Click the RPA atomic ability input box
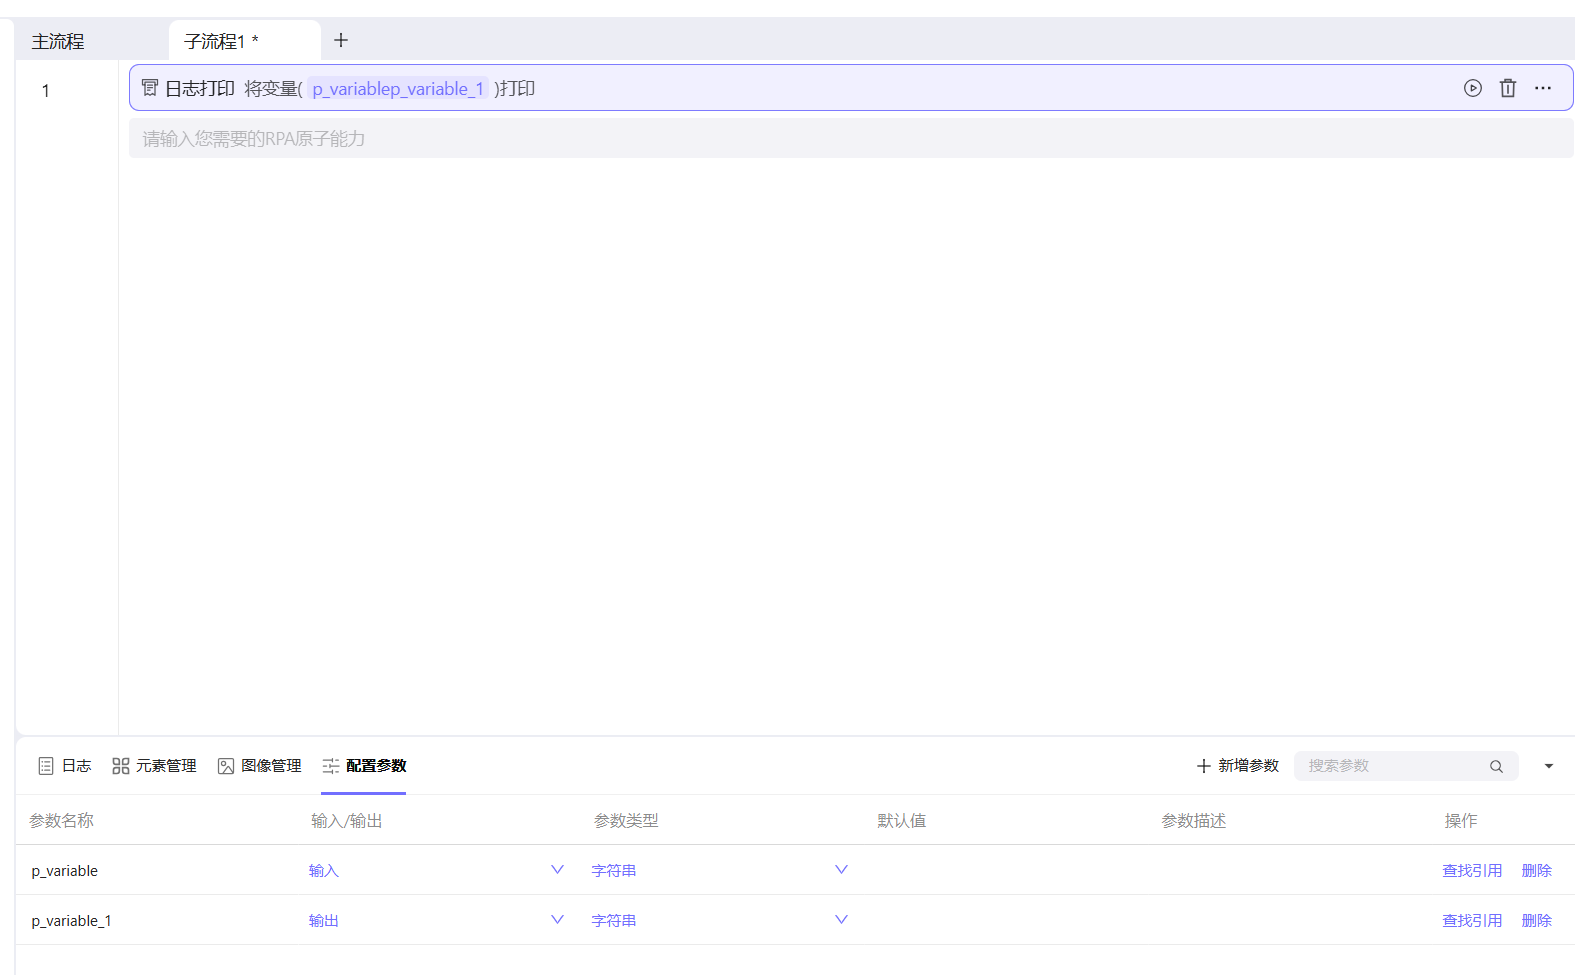The width and height of the screenshot is (1575, 975). tap(850, 139)
